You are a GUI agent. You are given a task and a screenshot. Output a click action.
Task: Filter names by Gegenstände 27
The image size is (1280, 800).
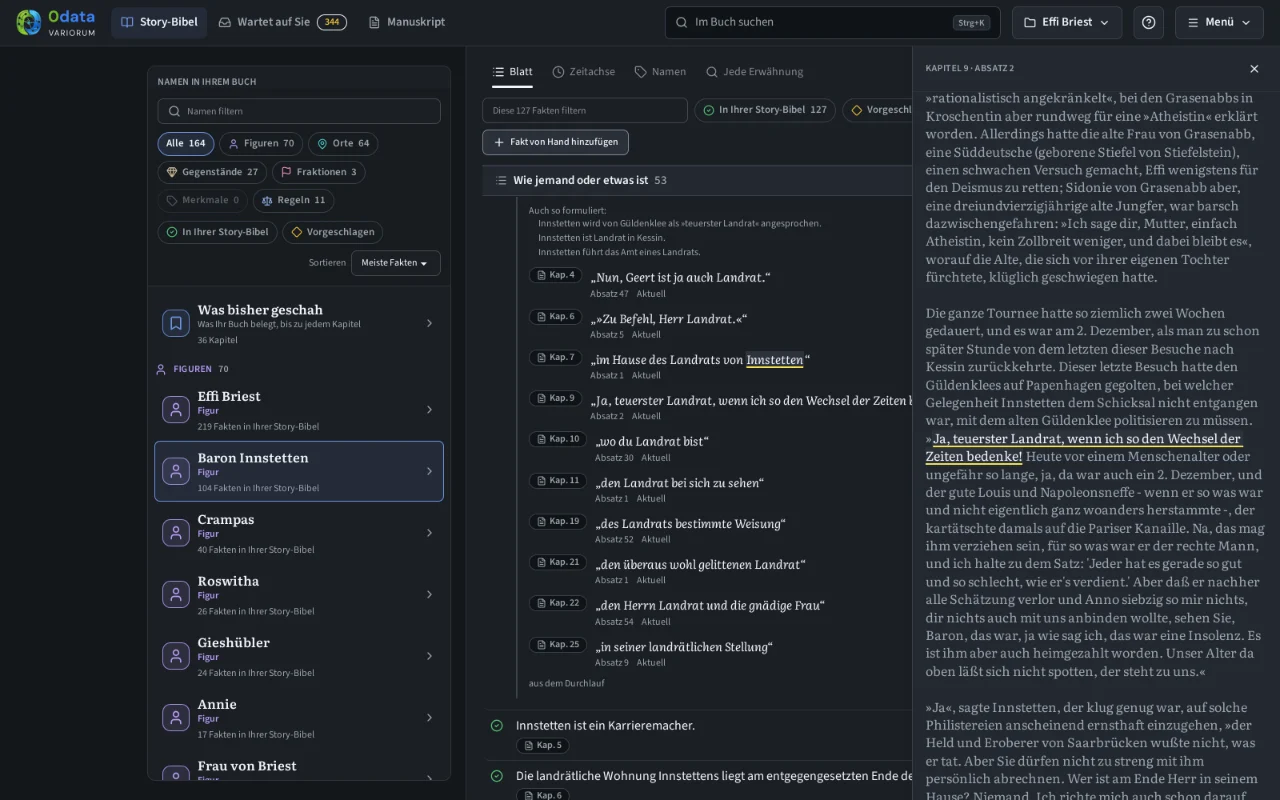pos(212,172)
